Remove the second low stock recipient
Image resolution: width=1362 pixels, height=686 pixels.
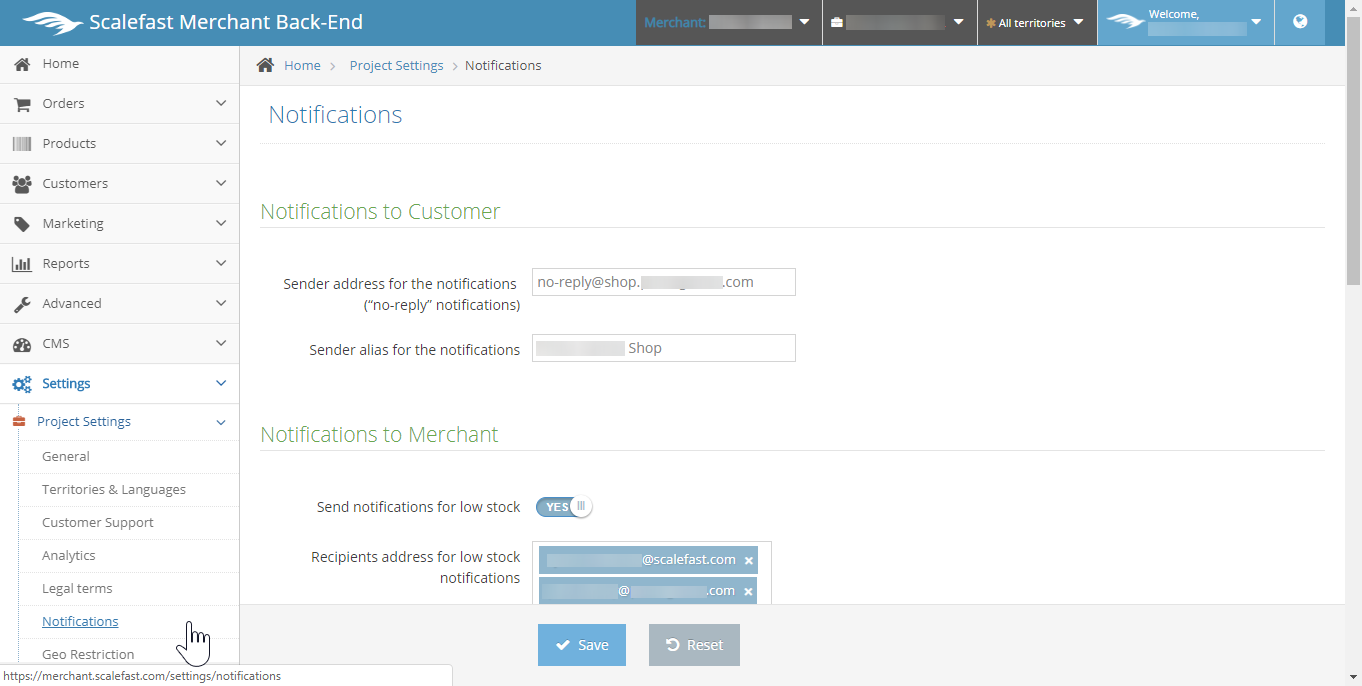tap(748, 592)
